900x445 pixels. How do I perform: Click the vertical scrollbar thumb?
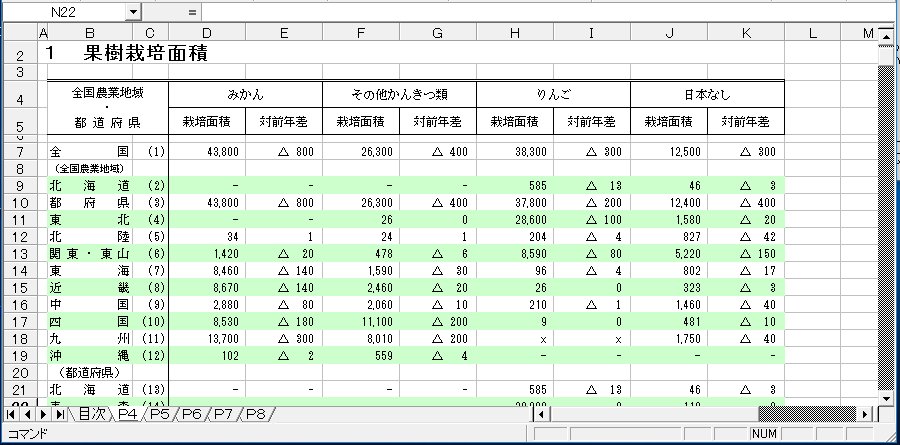click(886, 56)
